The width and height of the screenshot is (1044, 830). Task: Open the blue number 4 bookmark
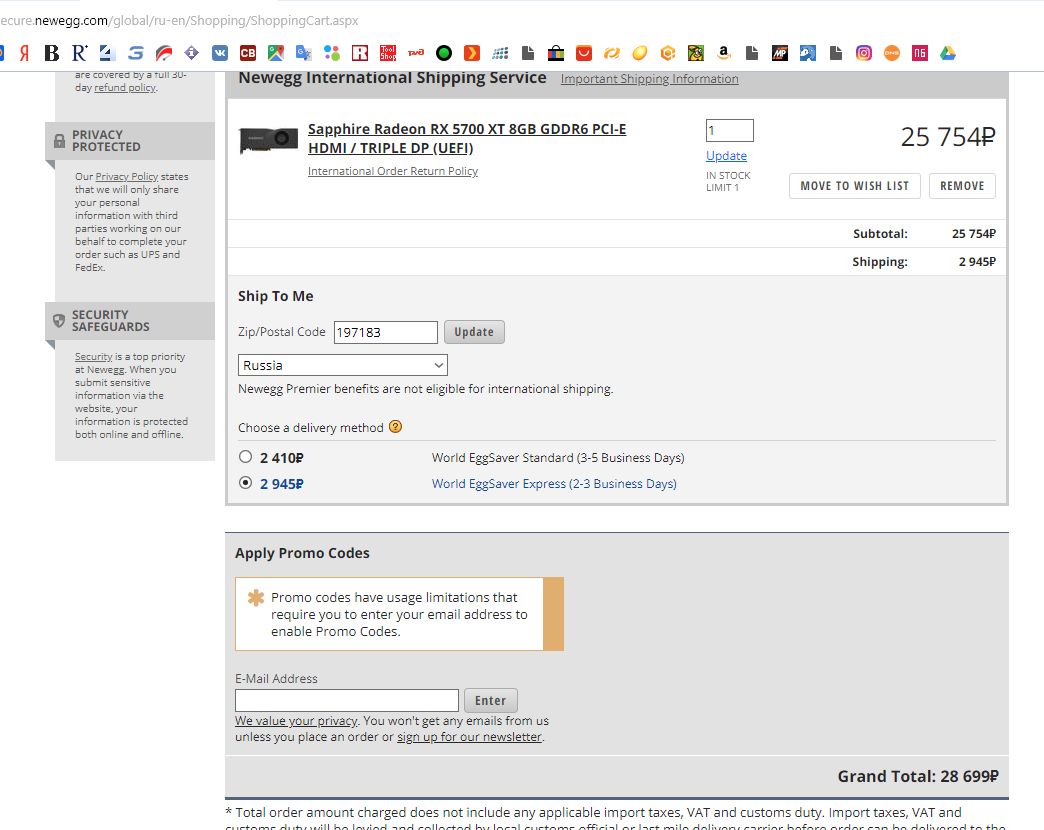click(107, 53)
